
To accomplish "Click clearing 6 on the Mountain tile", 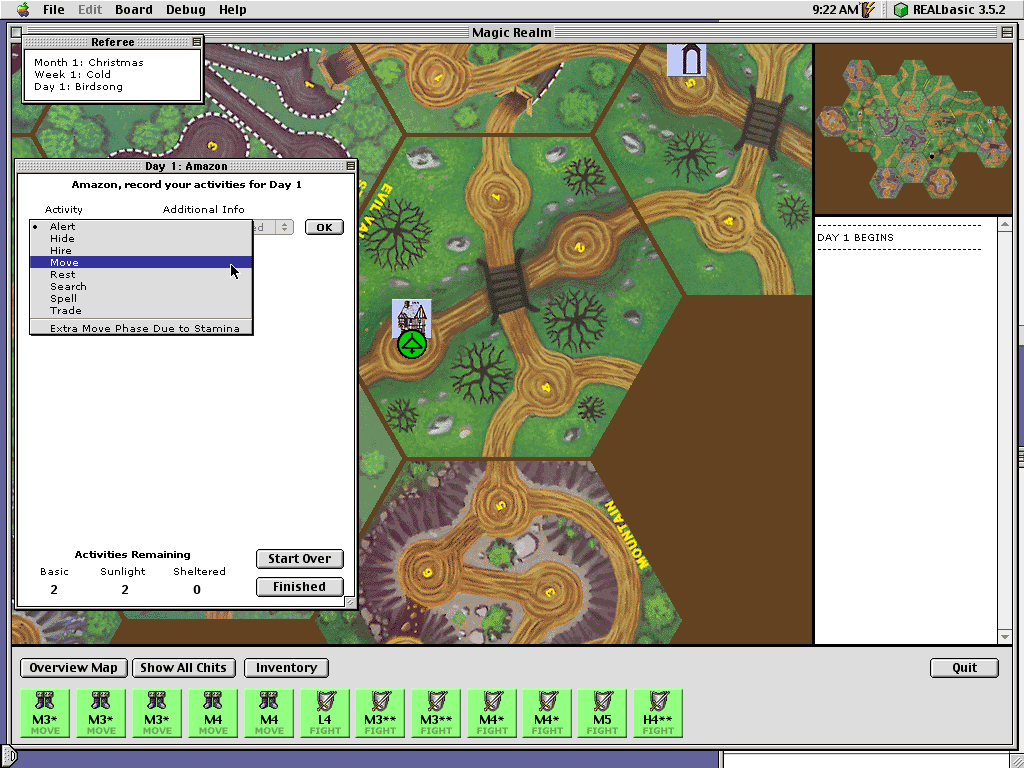I will (x=427, y=573).
